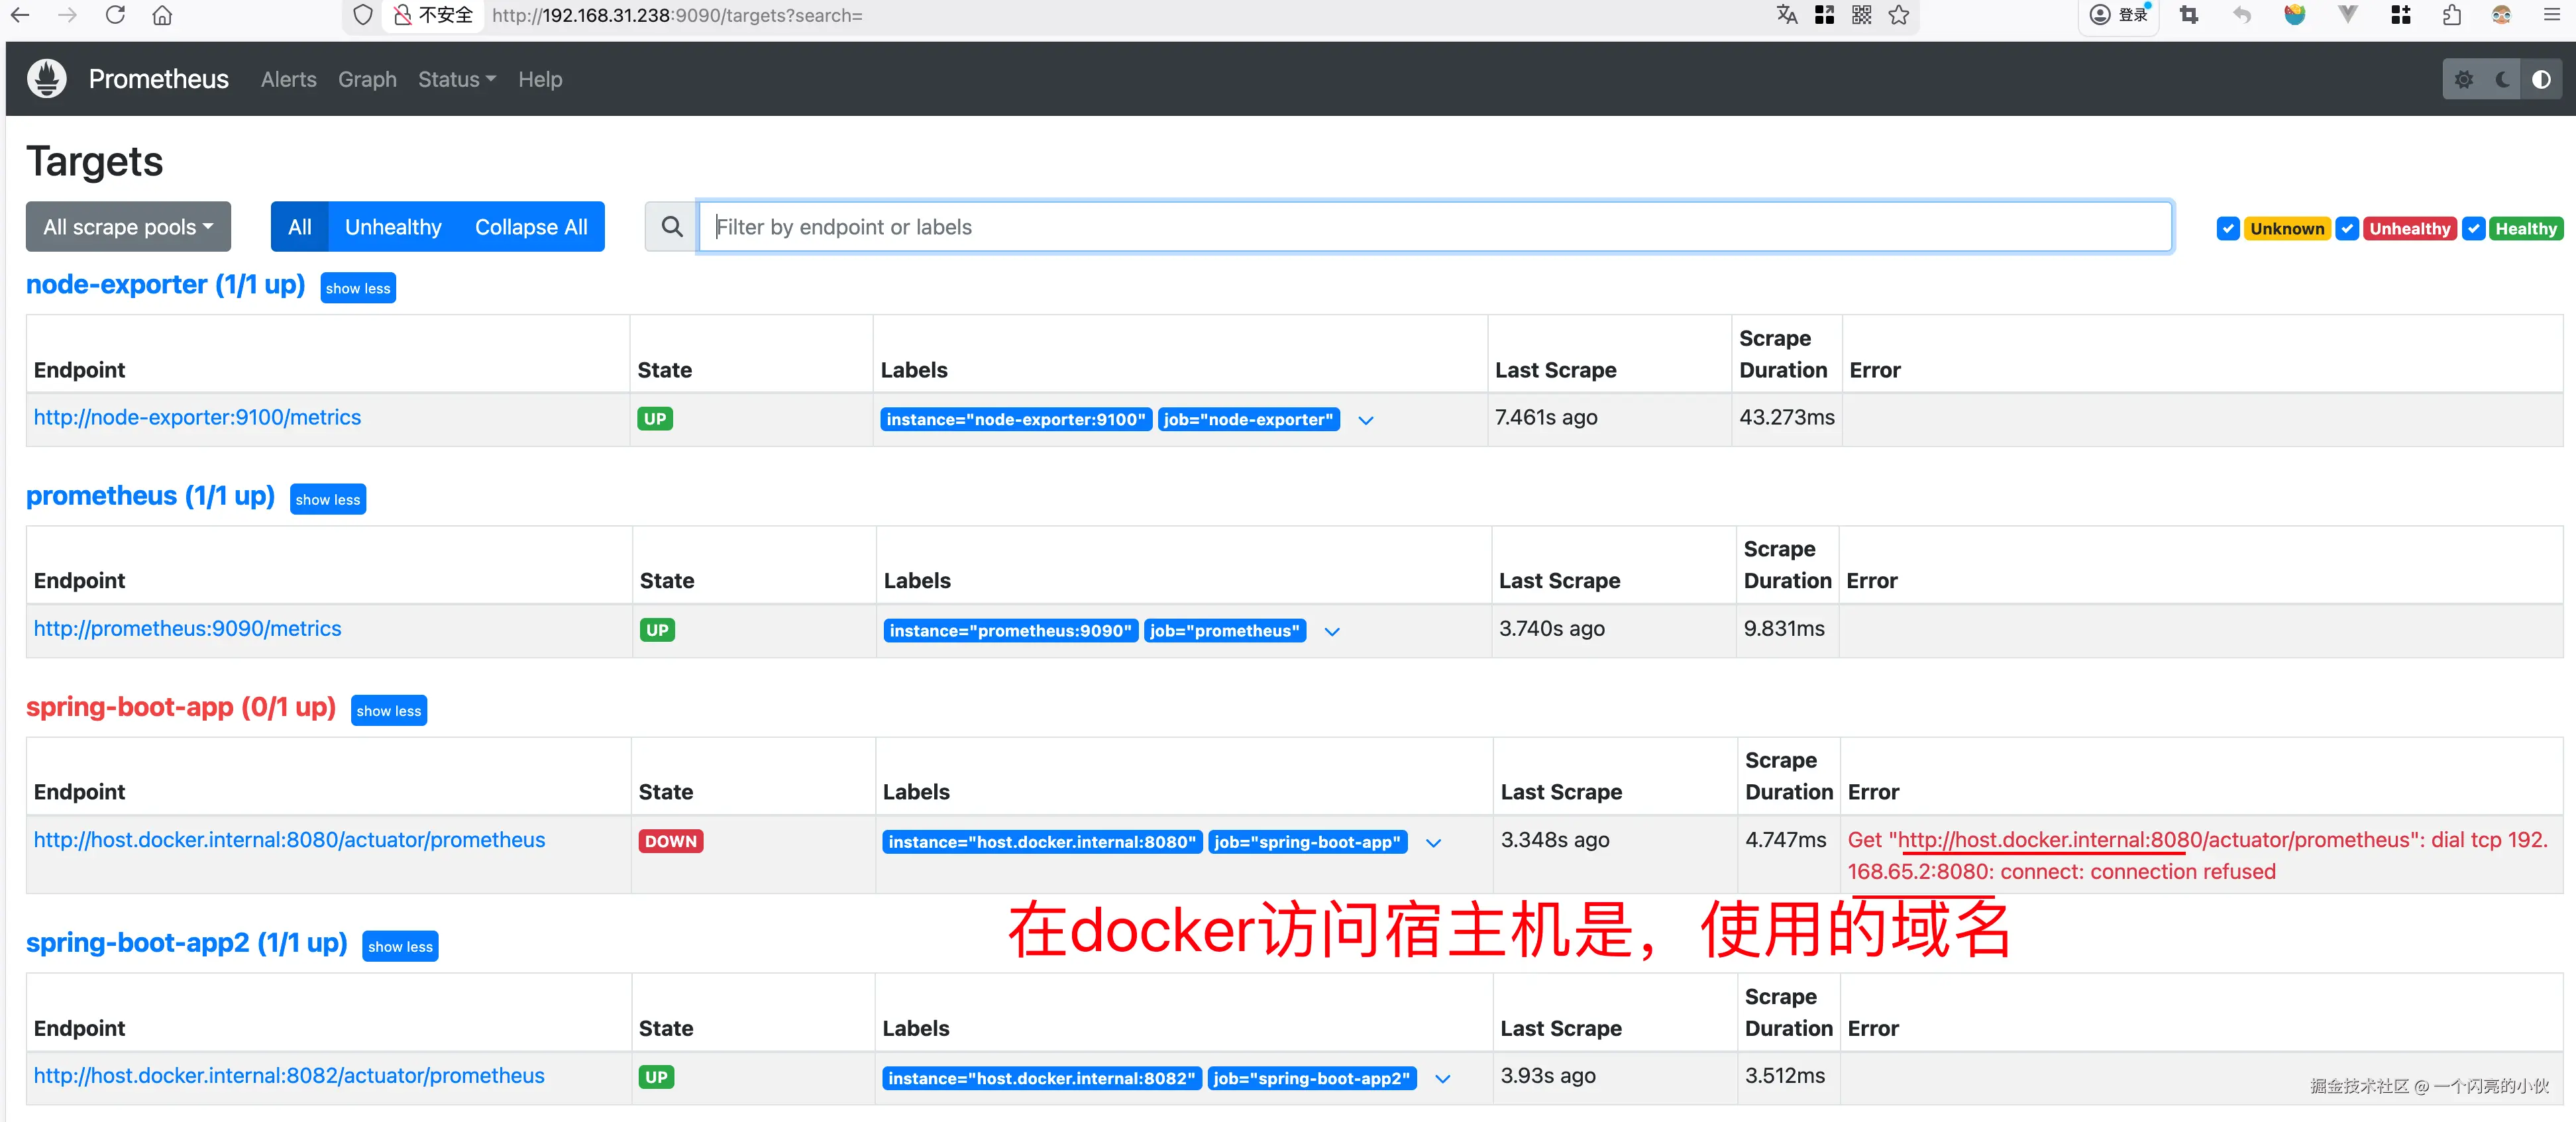Select the auto contrast theme icon
This screenshot has height=1122, width=2576.
[x=2541, y=80]
